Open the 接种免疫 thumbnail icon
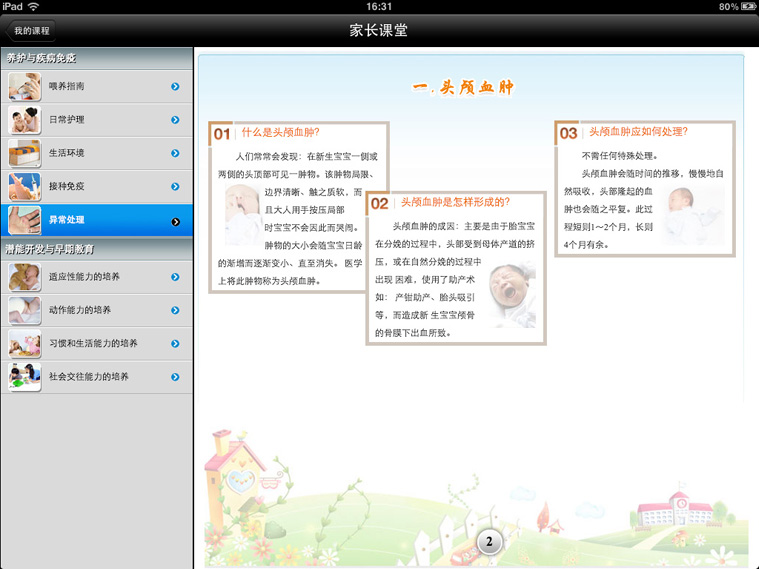 click(25, 187)
